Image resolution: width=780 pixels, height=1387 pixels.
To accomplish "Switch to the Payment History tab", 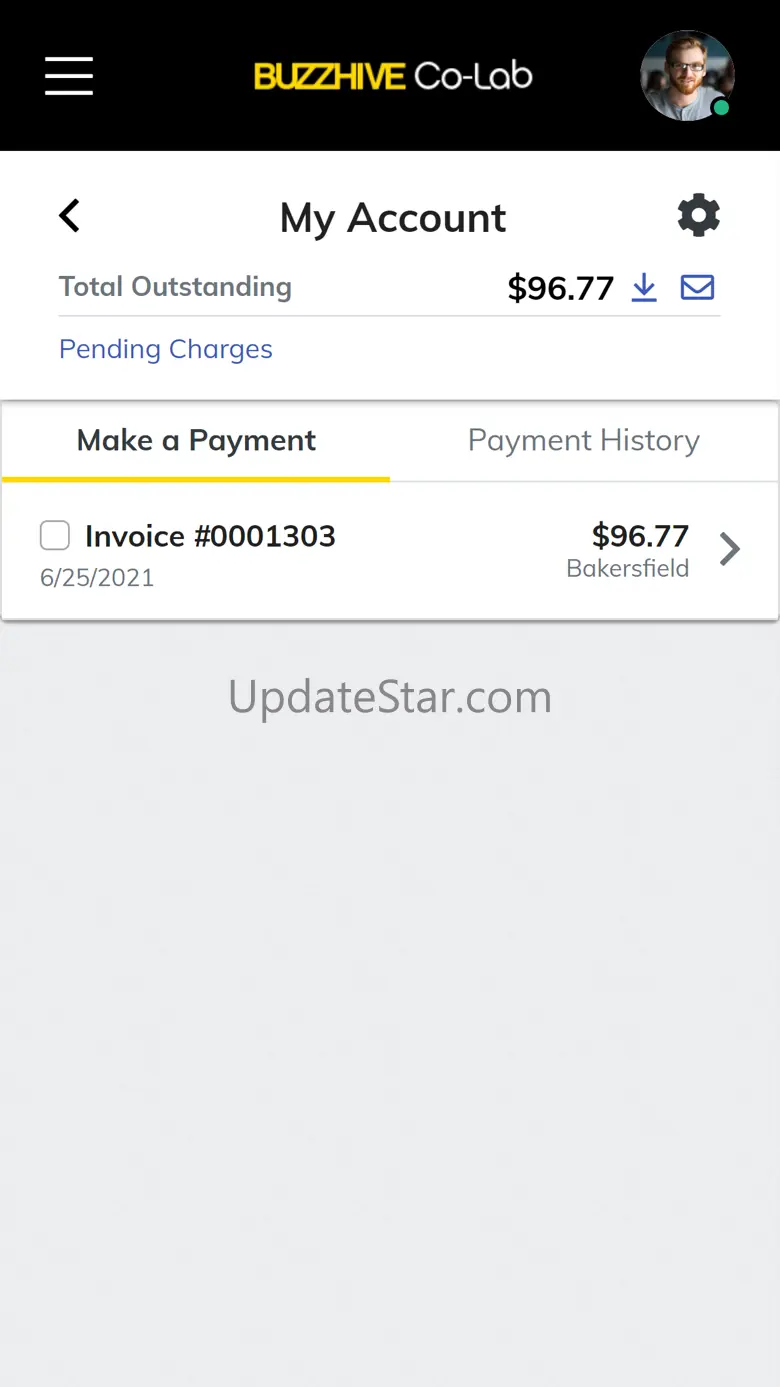I will click(584, 441).
